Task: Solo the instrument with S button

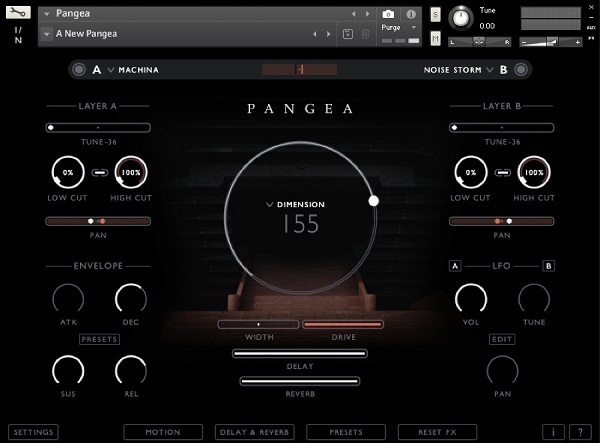Action: pos(435,15)
